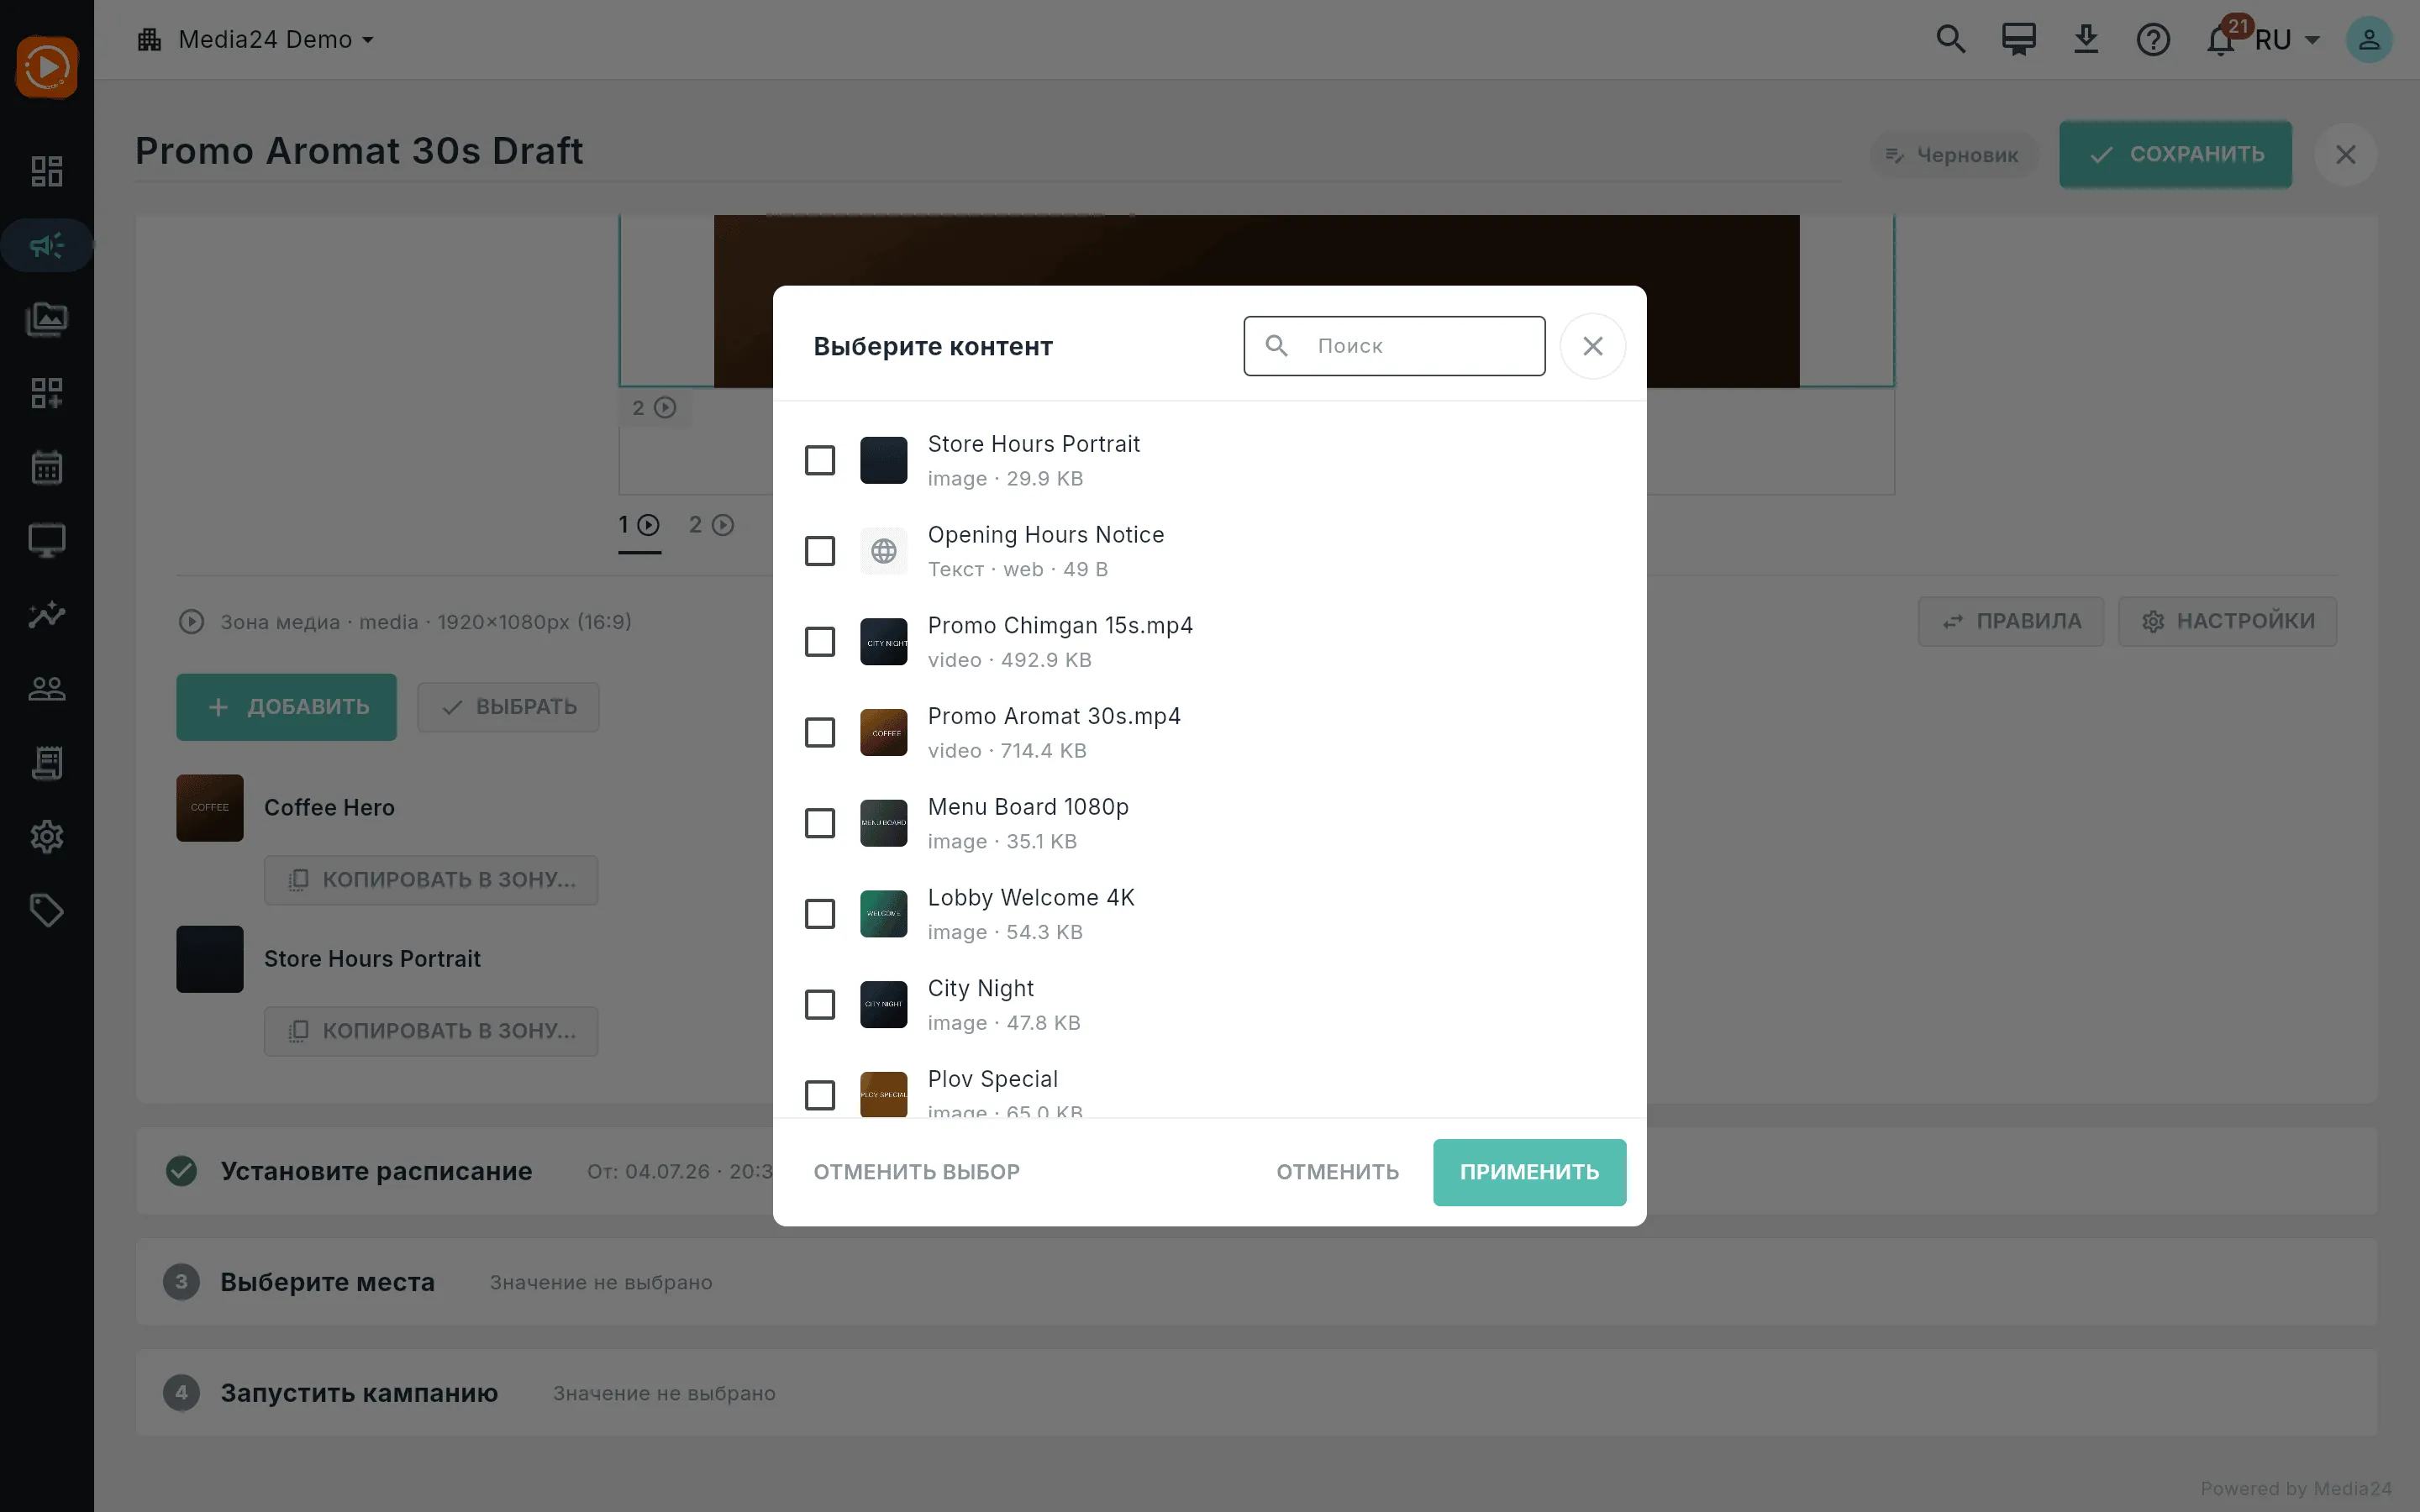This screenshot has width=2420, height=1512.
Task: Select playlist tab 1
Action: click(639, 525)
